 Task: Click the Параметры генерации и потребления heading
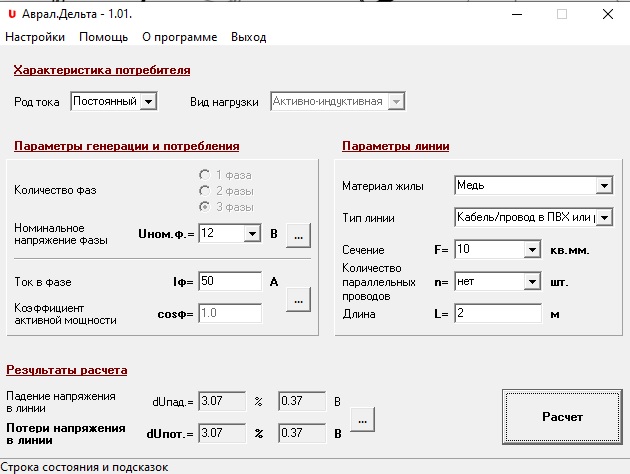click(x=127, y=146)
